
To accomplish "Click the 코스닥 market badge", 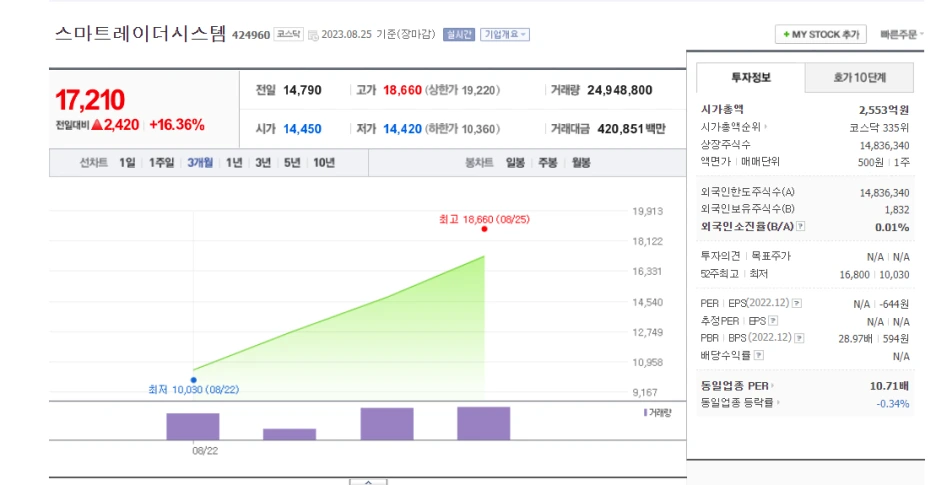I will pyautogui.click(x=288, y=35).
